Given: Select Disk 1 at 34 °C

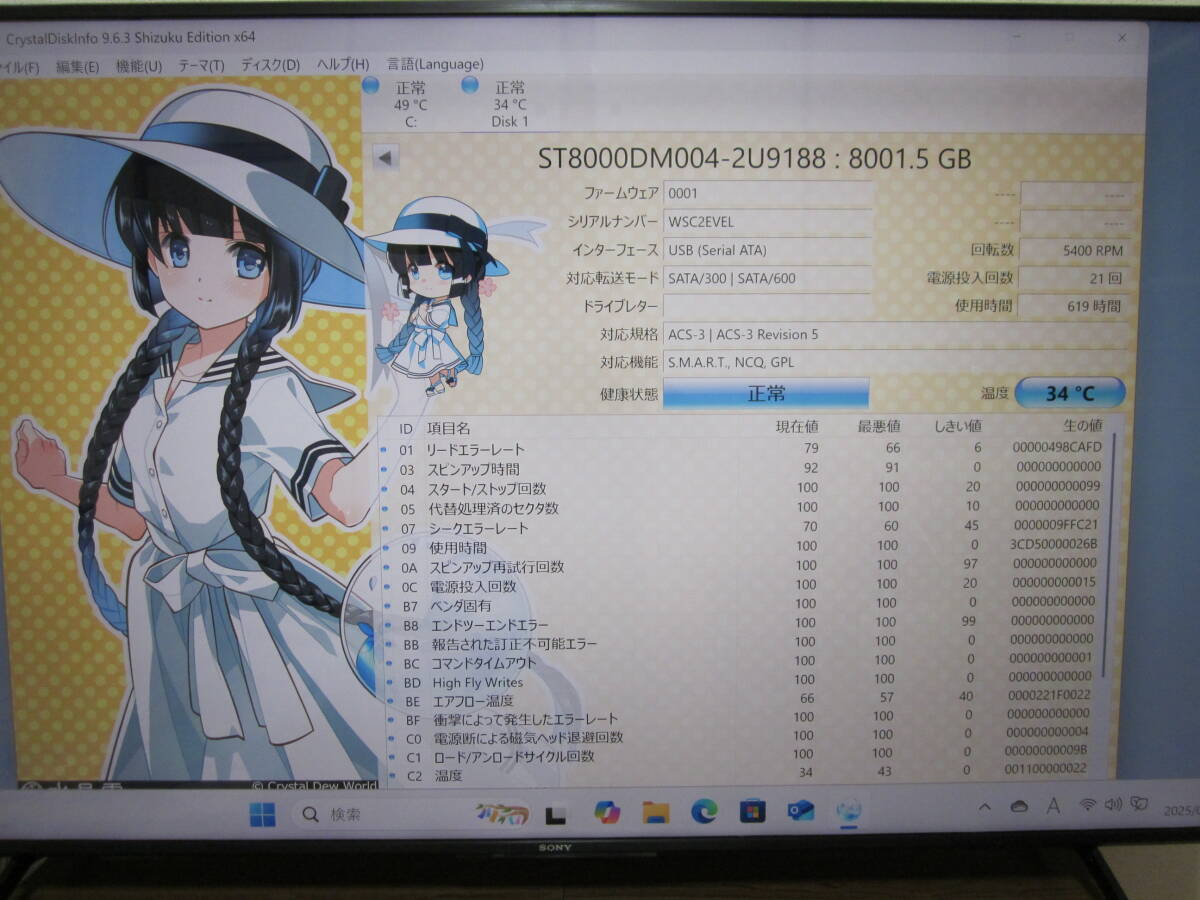Looking at the screenshot, I should pos(509,104).
